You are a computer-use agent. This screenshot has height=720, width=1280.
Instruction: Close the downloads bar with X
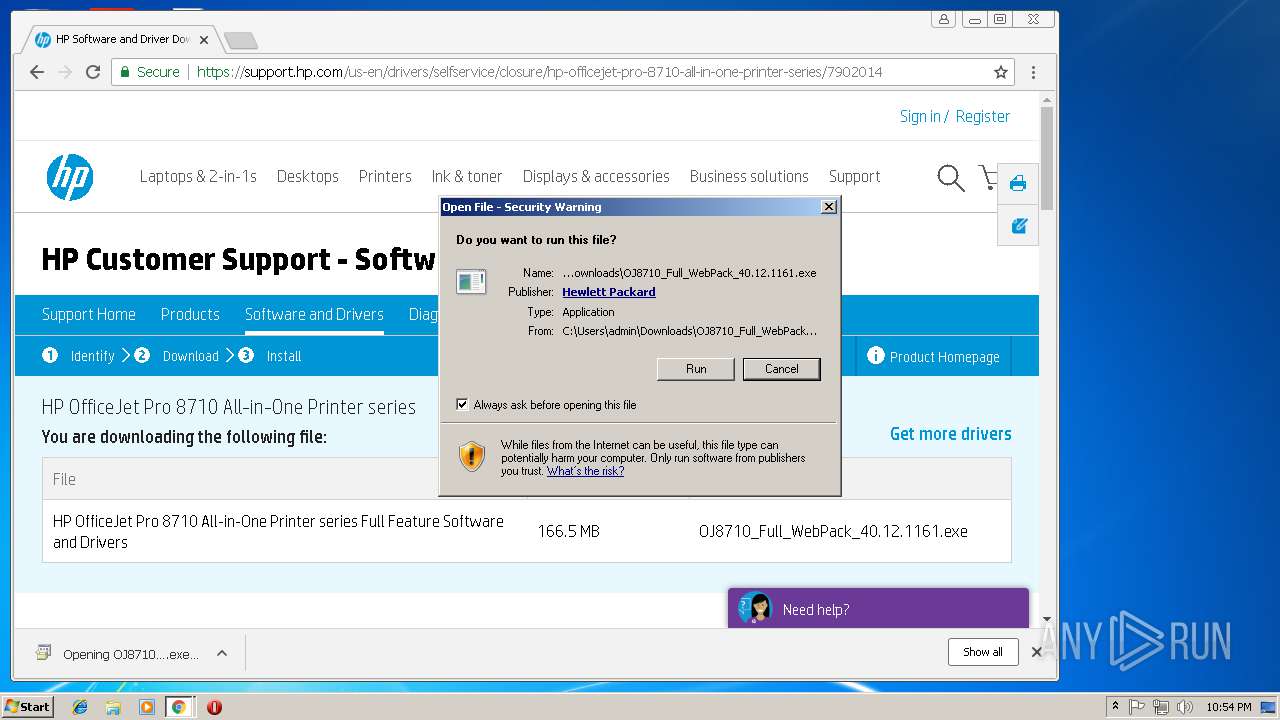pyautogui.click(x=1036, y=652)
